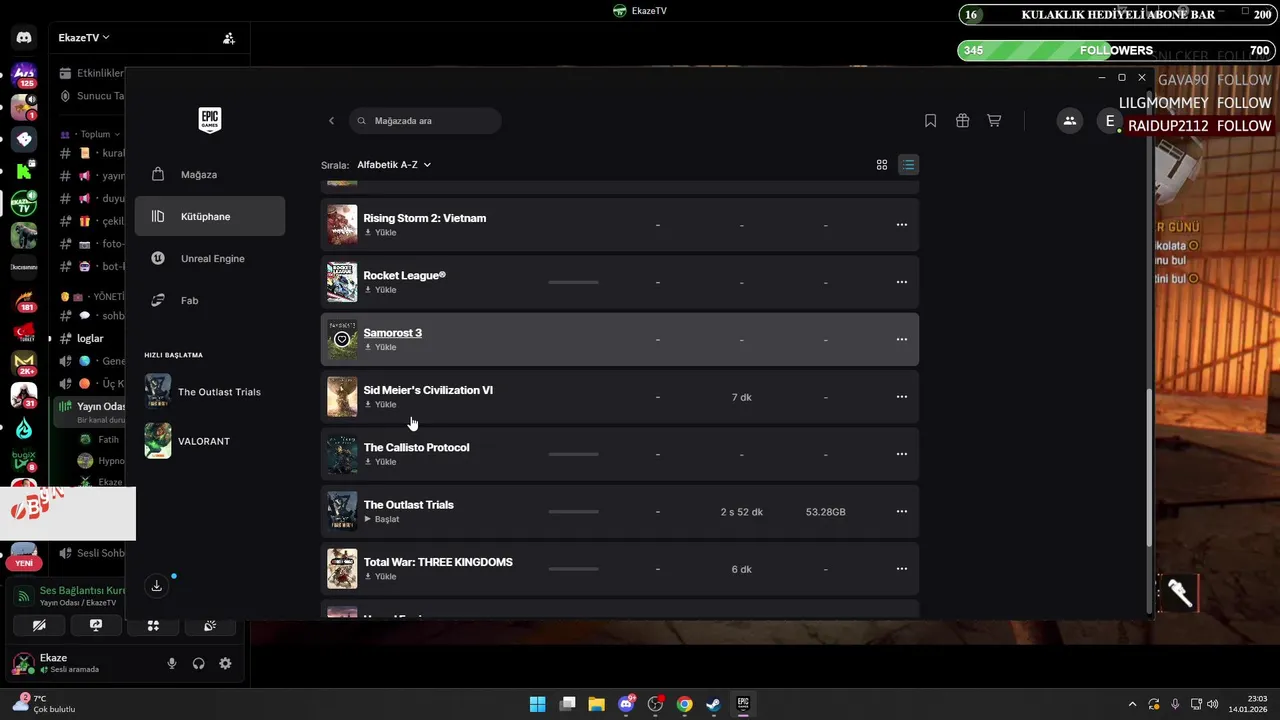
Task: Open the E account profile avatar
Action: pyautogui.click(x=1109, y=121)
